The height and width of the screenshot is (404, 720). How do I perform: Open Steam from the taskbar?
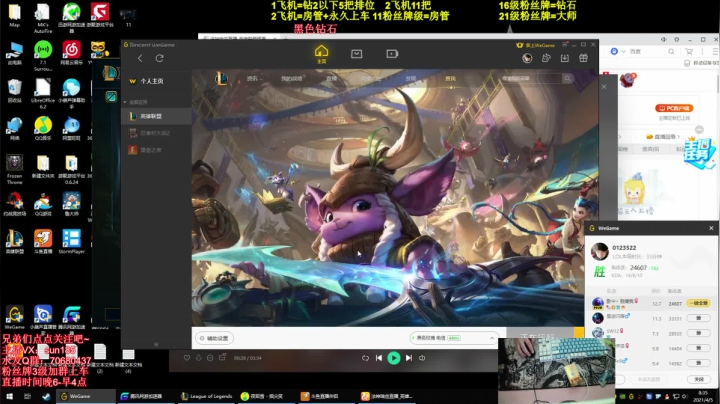click(46, 396)
